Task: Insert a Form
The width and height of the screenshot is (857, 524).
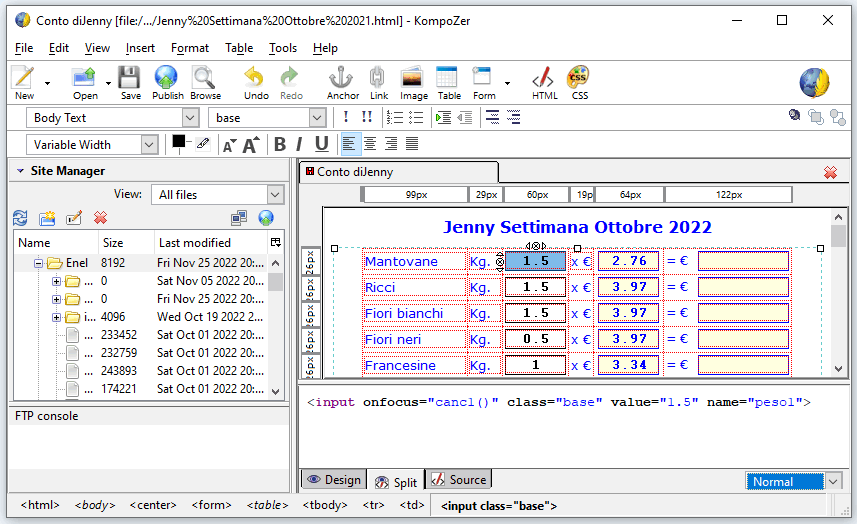Action: tap(484, 83)
